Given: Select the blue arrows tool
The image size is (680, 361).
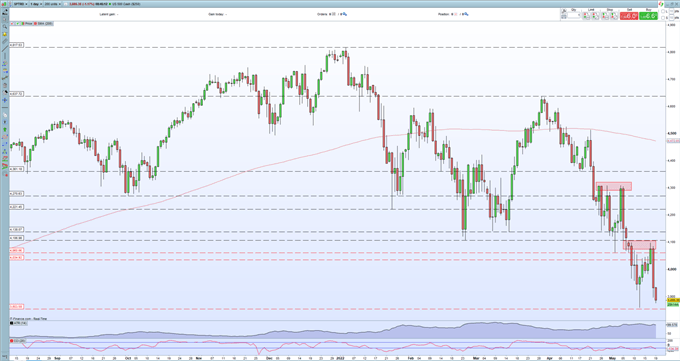Looking at the screenshot, I should [x=5, y=144].
